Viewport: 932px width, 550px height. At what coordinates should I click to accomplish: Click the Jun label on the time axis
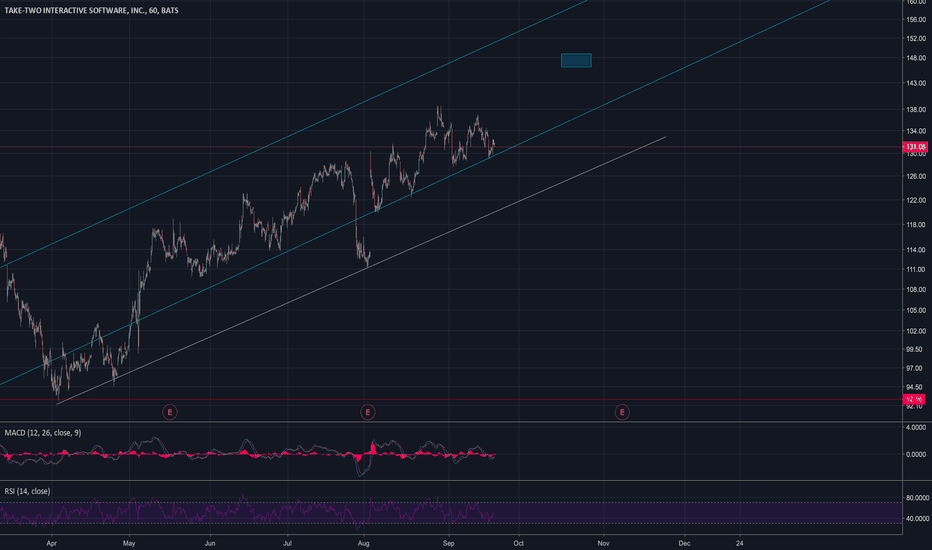tap(210, 543)
